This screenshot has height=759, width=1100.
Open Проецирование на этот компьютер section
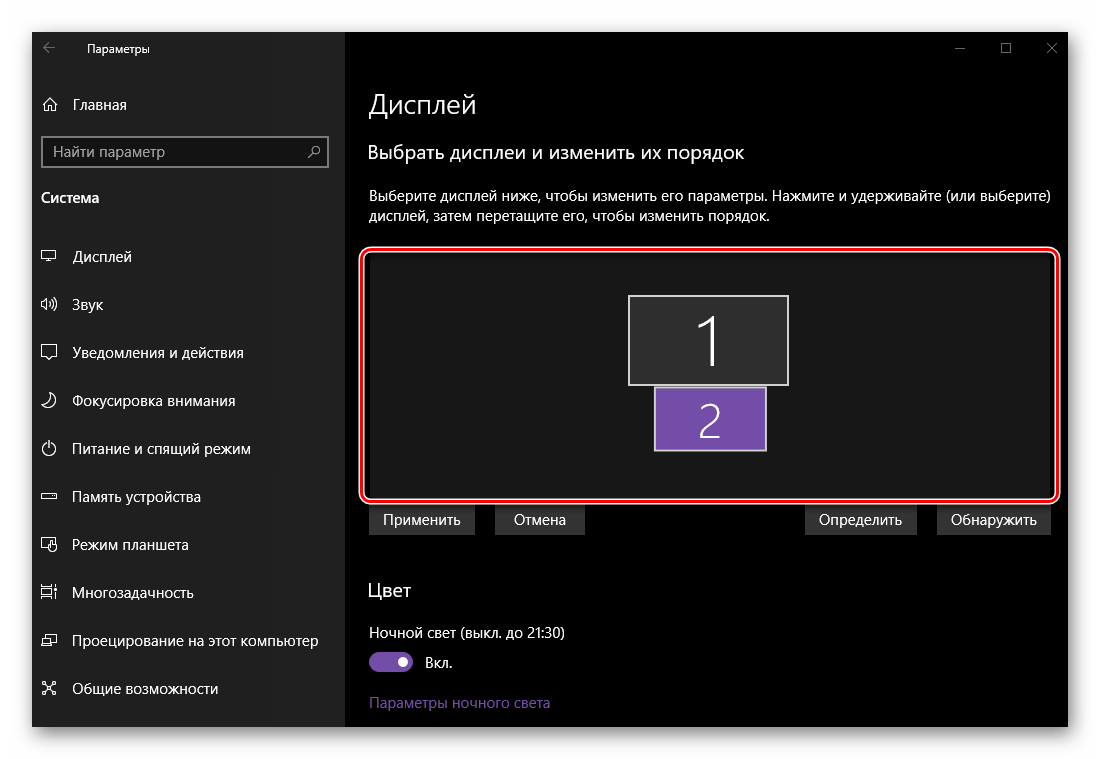pos(194,641)
